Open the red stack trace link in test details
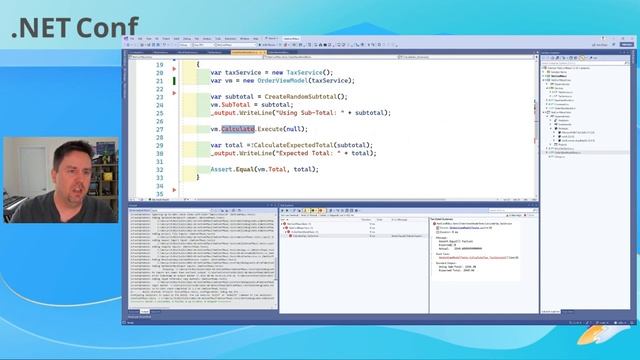The height and width of the screenshot is (360, 640). coord(472,258)
